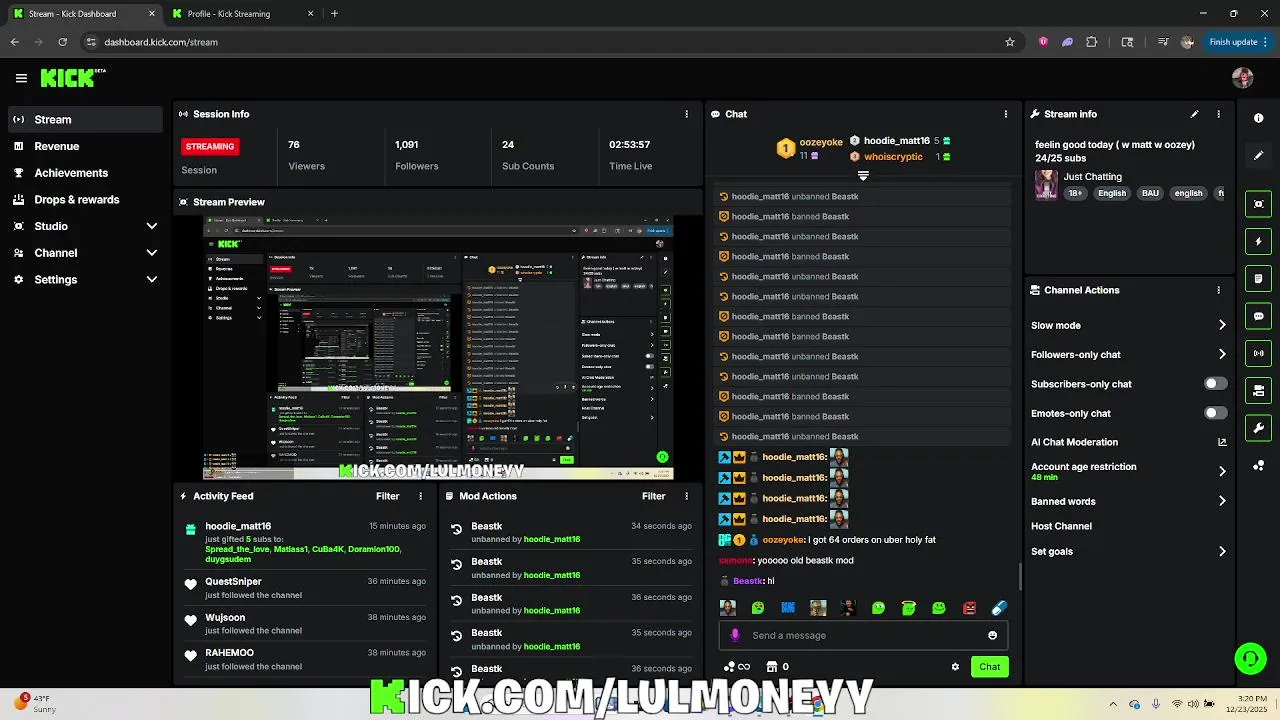Expand the Studio sidebar section
Image resolution: width=1280 pixels, height=720 pixels.
pyautogui.click(x=152, y=226)
